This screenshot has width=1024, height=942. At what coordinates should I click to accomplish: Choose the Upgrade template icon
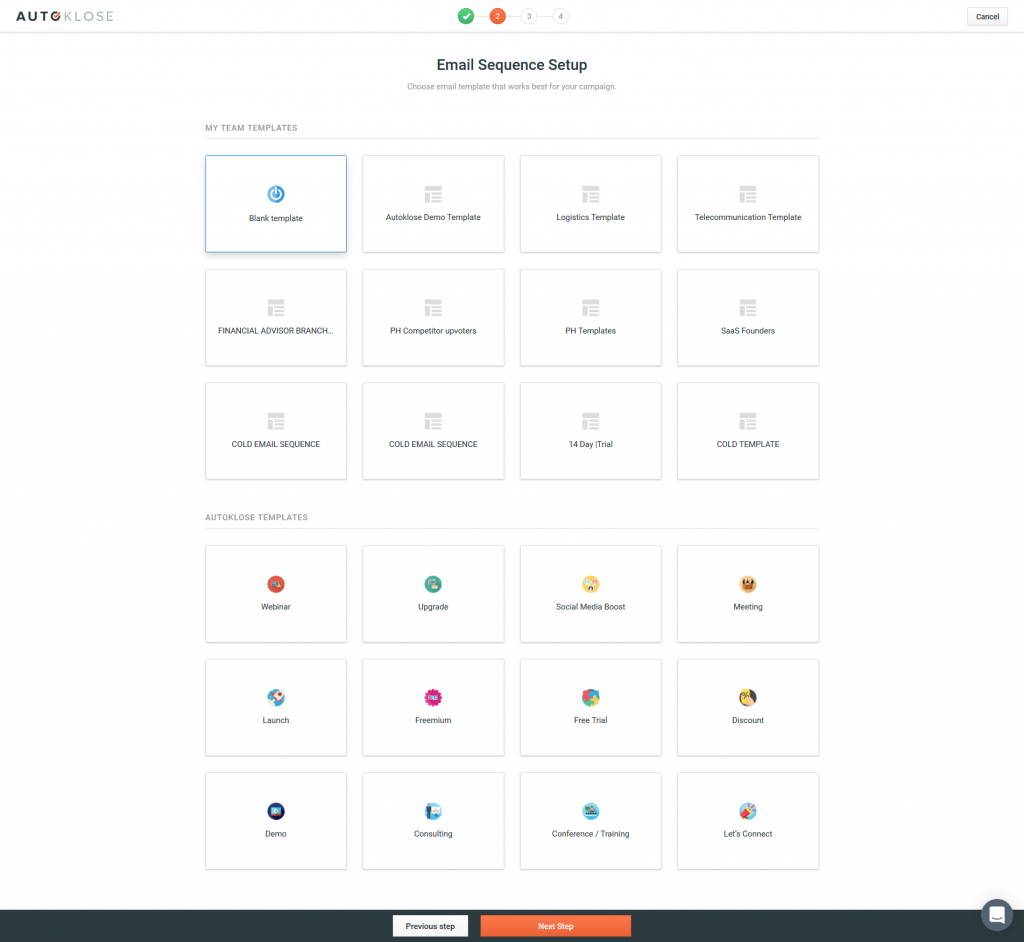(433, 584)
